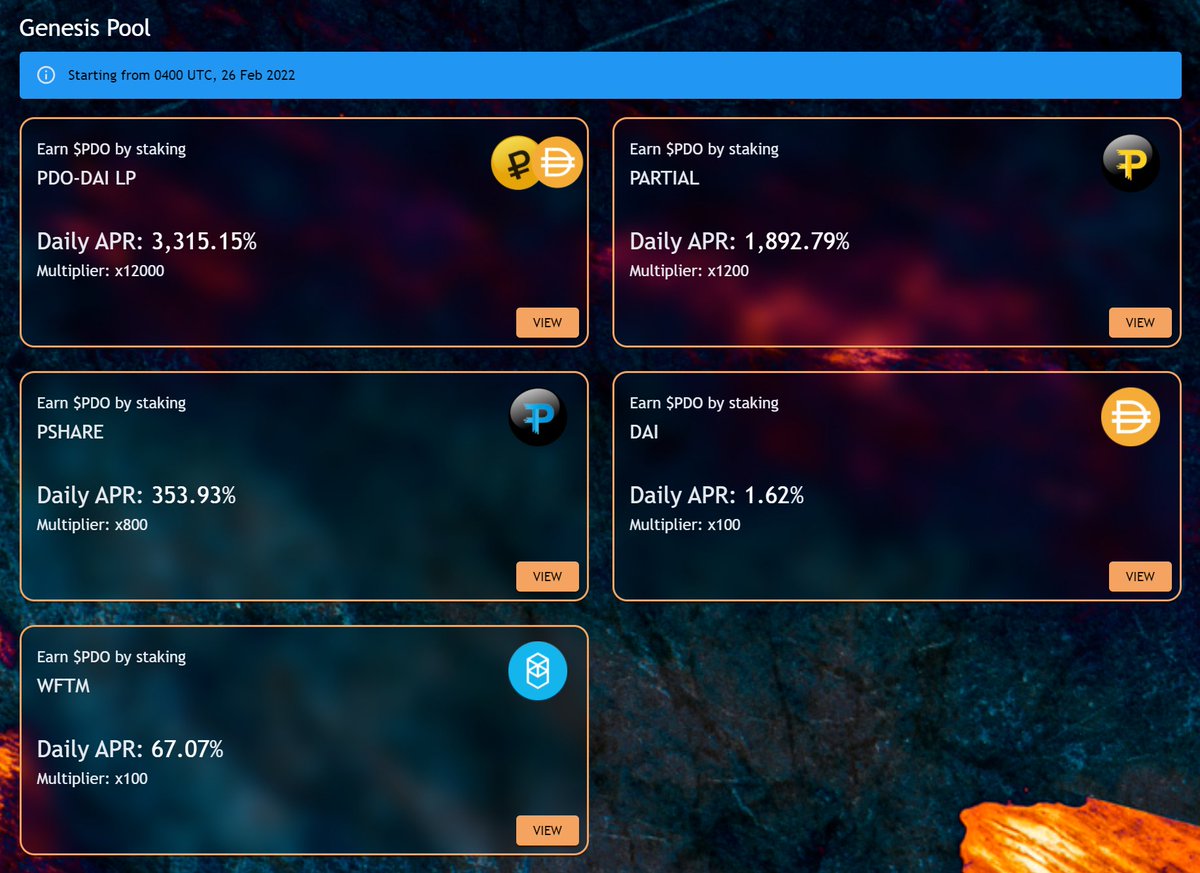The image size is (1200, 873).
Task: Click the DAI pool name text
Action: click(x=644, y=432)
